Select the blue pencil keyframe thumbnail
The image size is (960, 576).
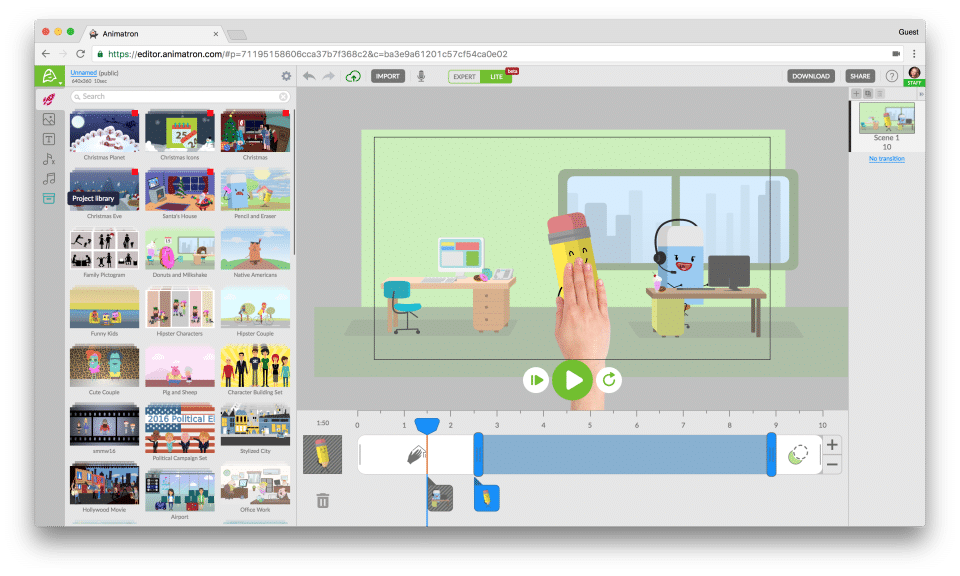coord(487,498)
